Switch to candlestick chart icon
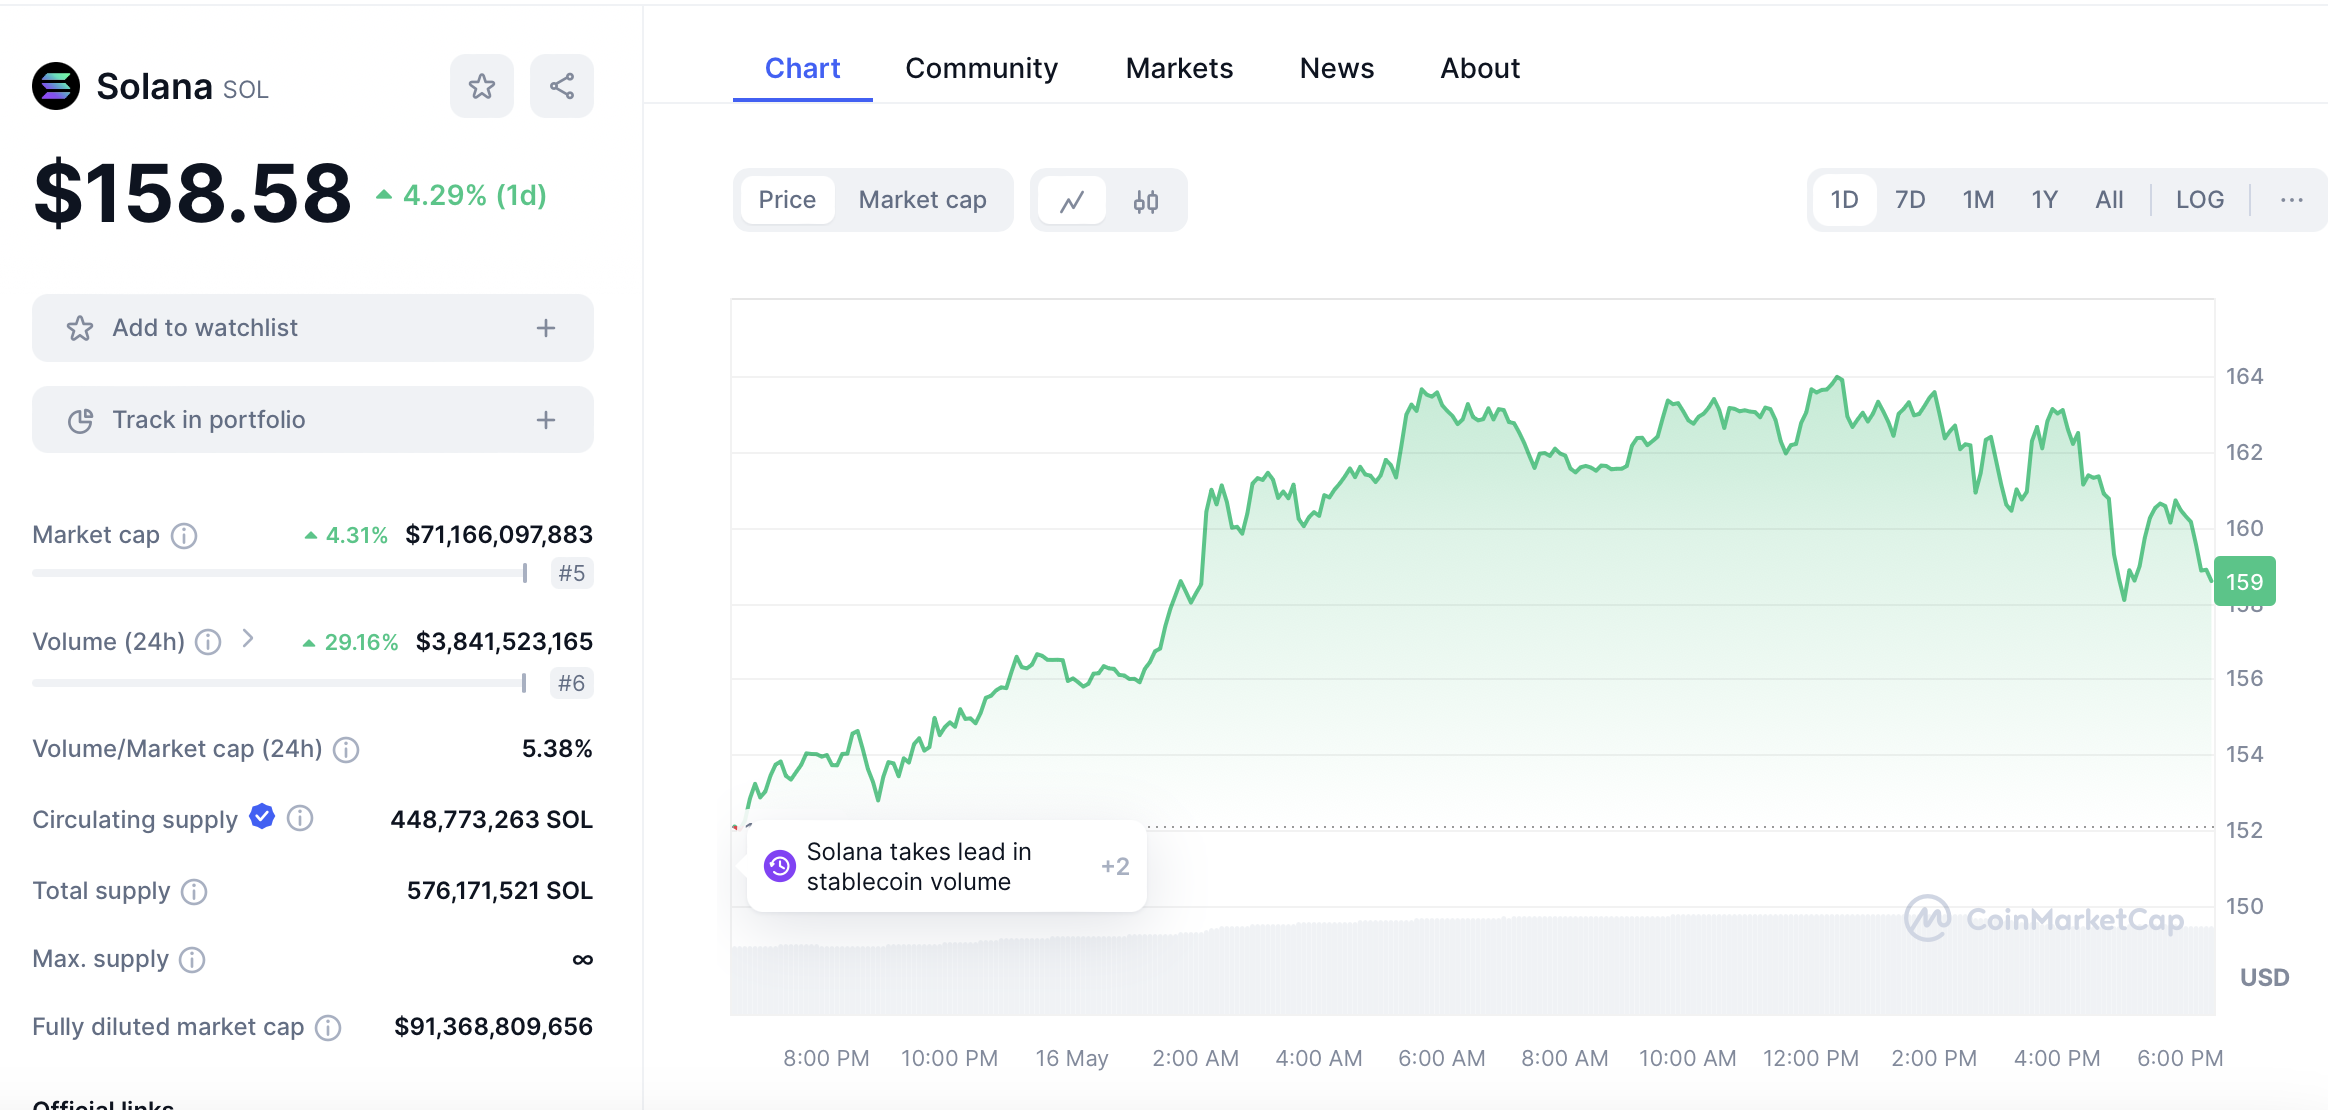 click(x=1146, y=201)
